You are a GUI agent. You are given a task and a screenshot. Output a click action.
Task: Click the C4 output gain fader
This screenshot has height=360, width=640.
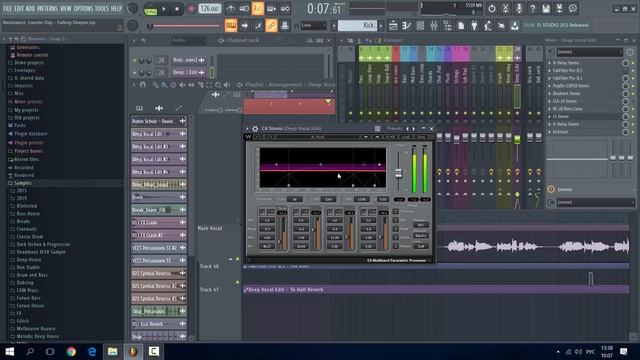(398, 174)
